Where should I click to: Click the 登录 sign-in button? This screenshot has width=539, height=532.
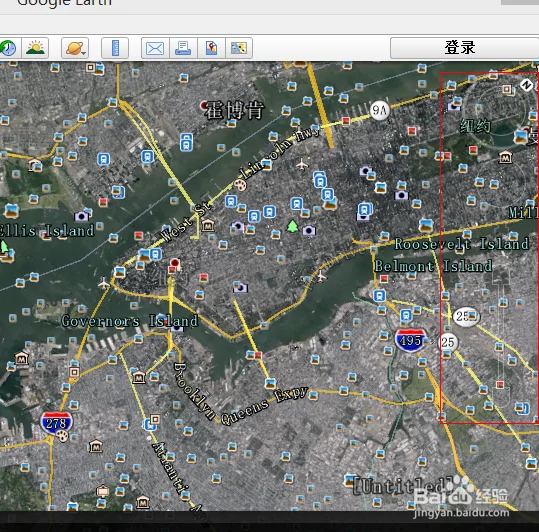[464, 48]
